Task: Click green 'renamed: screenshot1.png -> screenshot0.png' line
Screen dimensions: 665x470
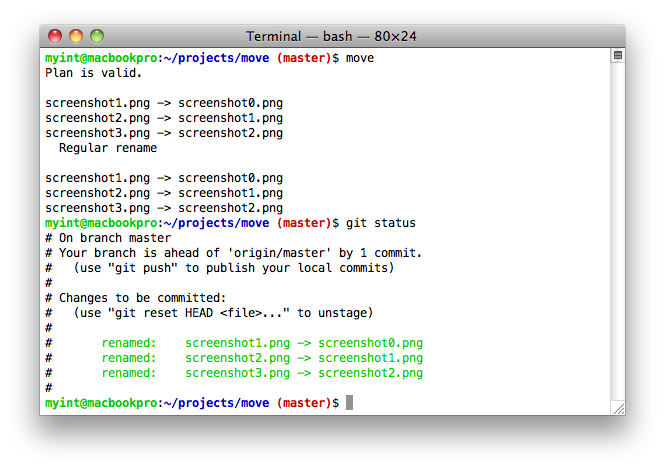Action: click(262, 343)
